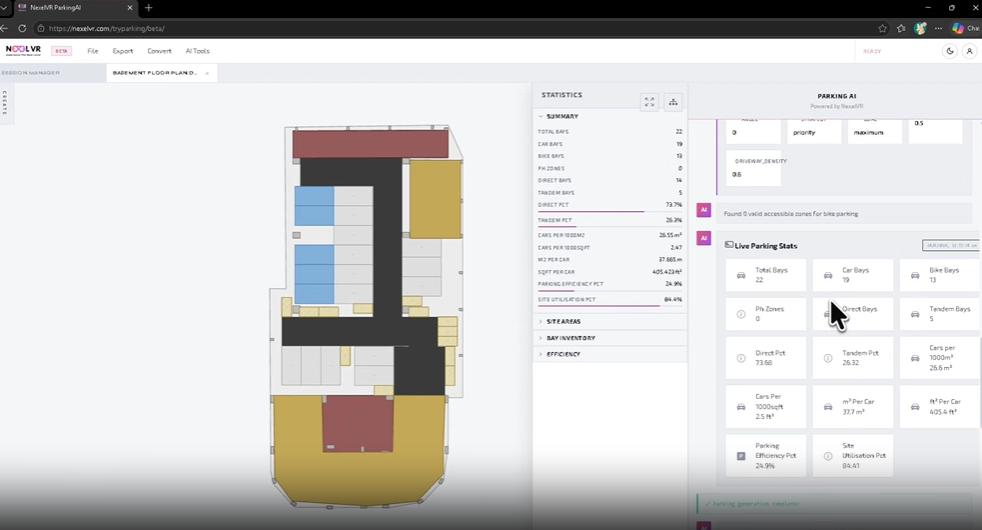Open the user account icon

coord(969,51)
